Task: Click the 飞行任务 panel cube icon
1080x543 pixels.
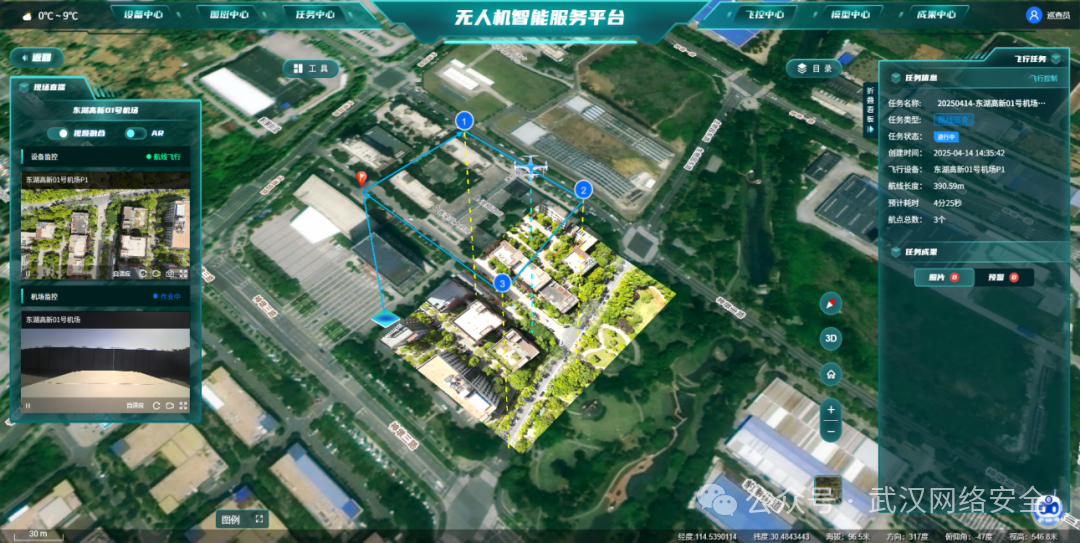Action: tap(1056, 59)
